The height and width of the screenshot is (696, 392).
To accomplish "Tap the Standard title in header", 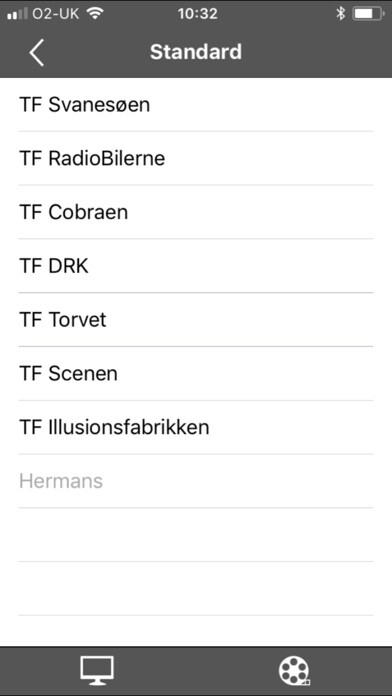I will pos(196,52).
